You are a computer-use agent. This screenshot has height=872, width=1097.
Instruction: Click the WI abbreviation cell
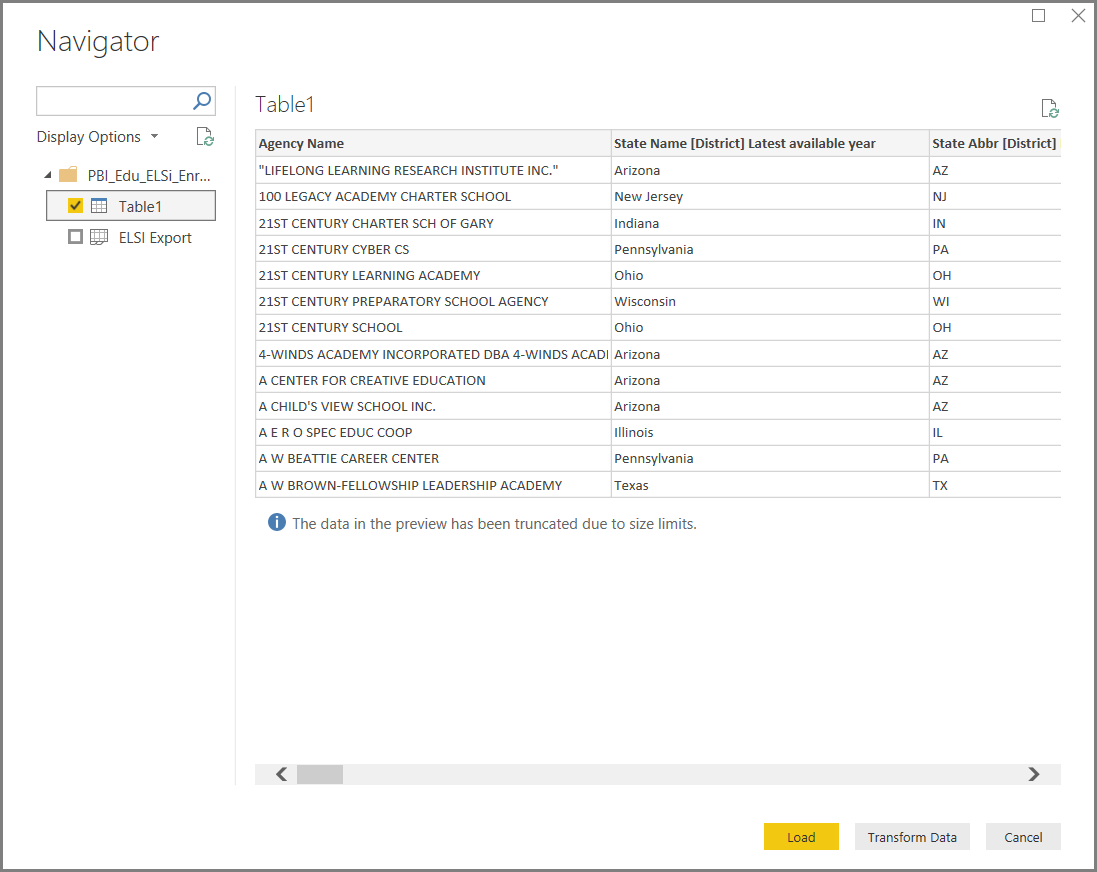point(995,301)
